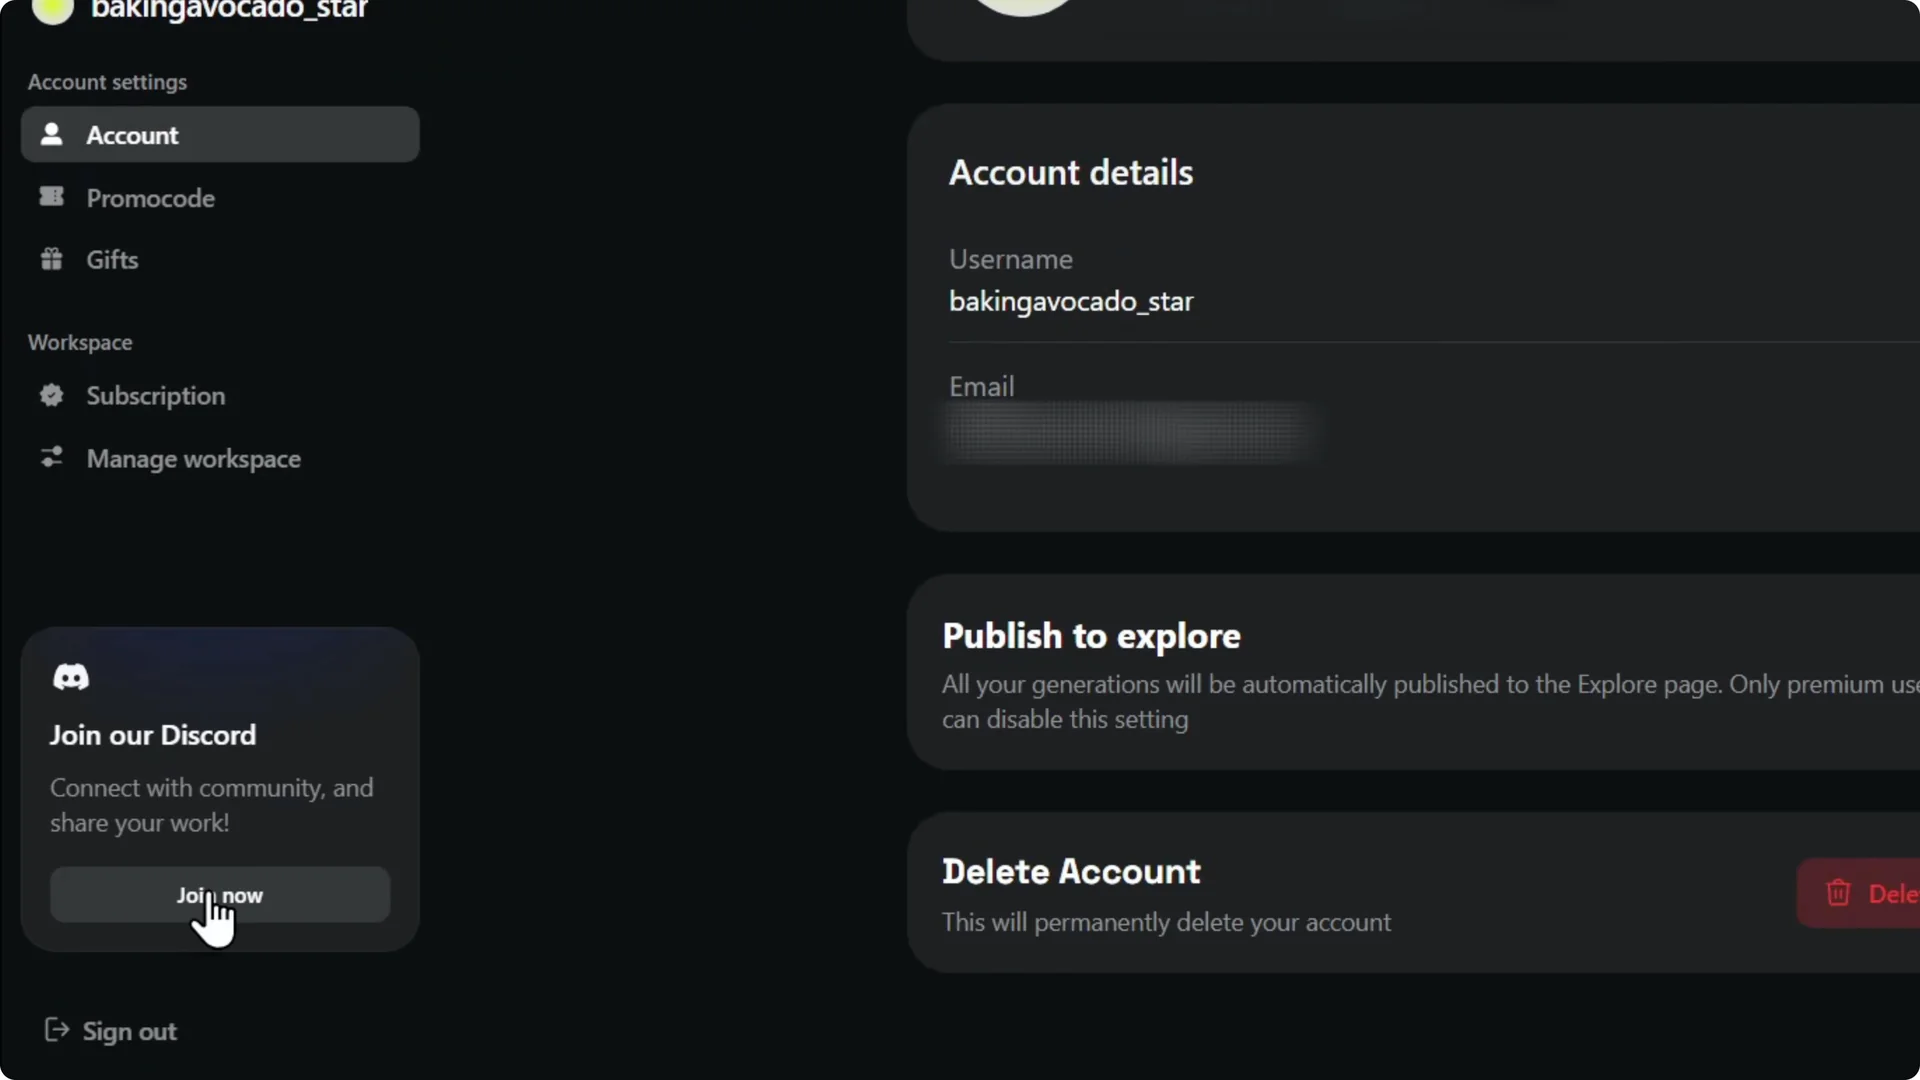1920x1080 pixels.
Task: Click Sign out at the bottom
Action: tap(128, 1030)
